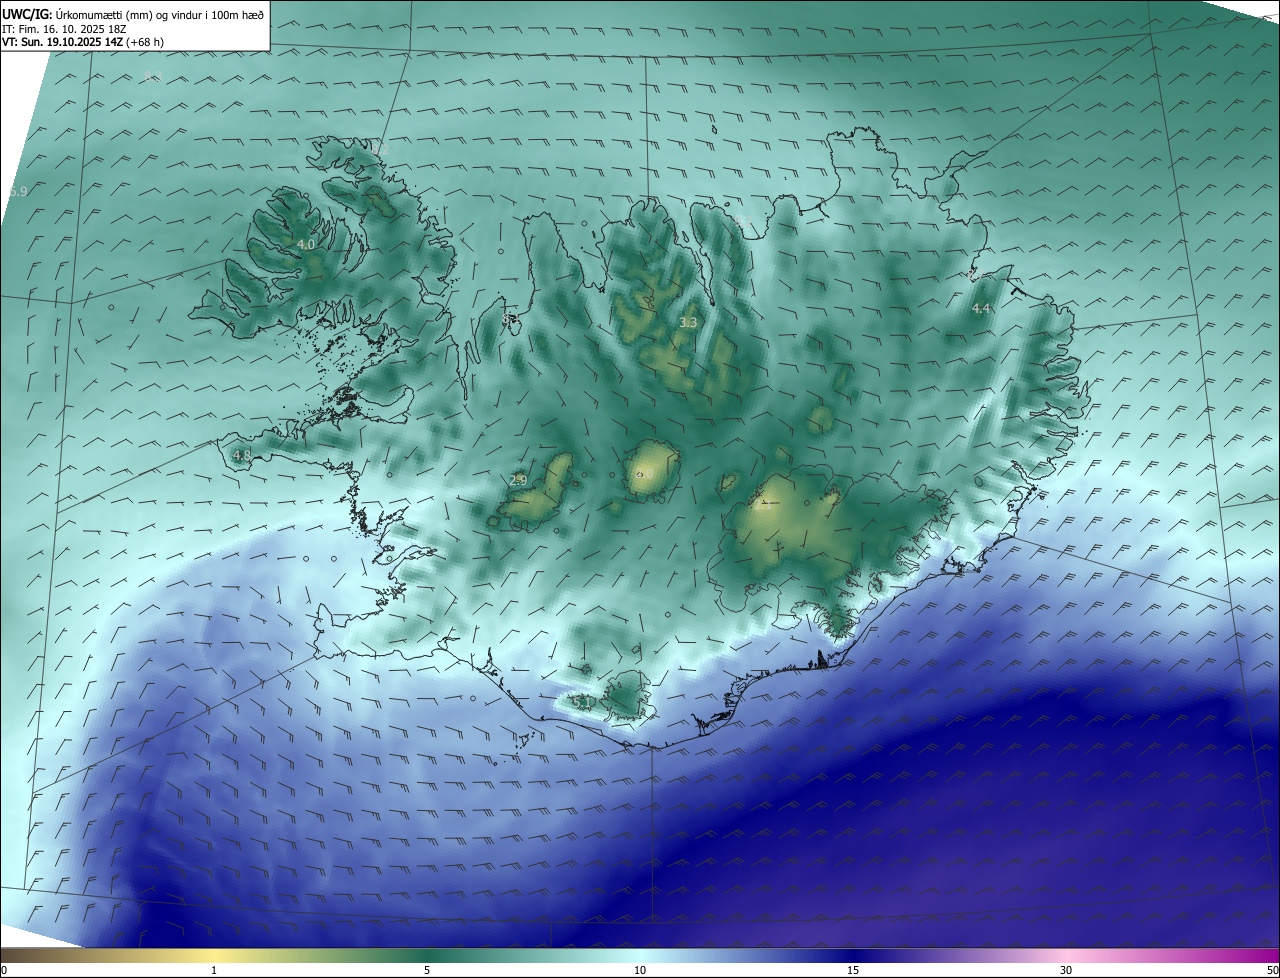Click the 10 label on the color scale

[640, 970]
